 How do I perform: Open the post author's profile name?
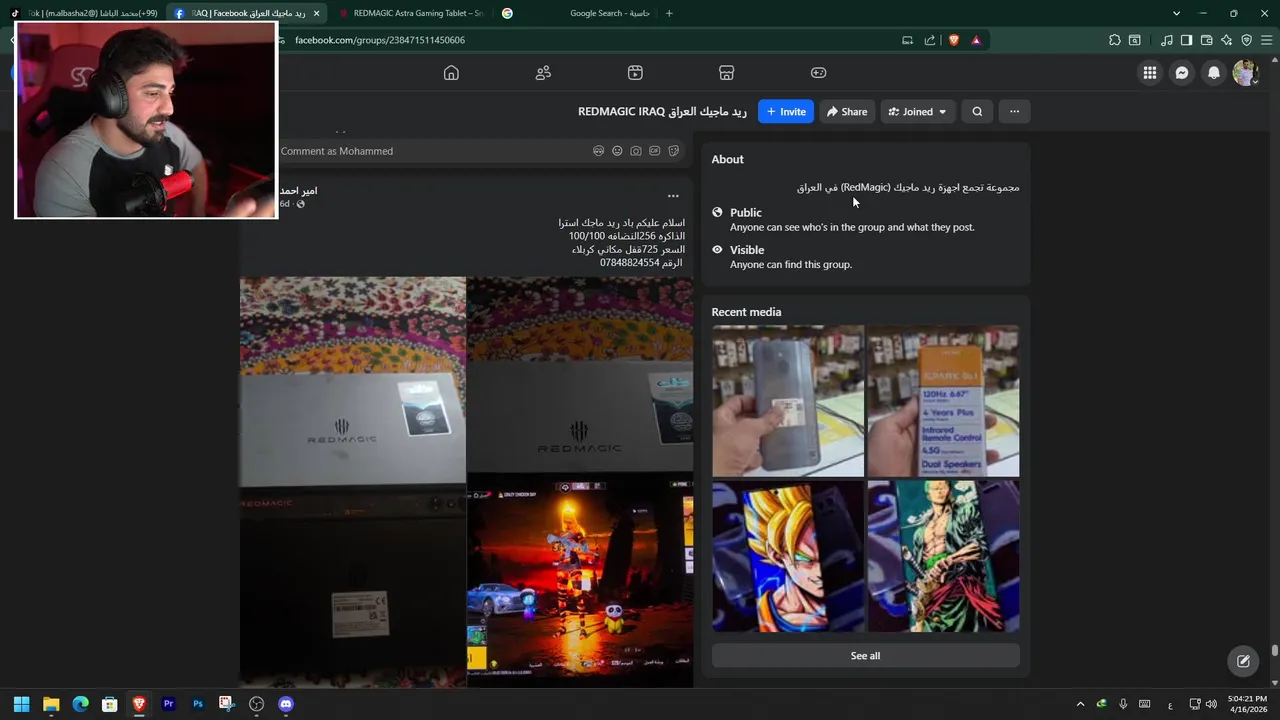298,190
